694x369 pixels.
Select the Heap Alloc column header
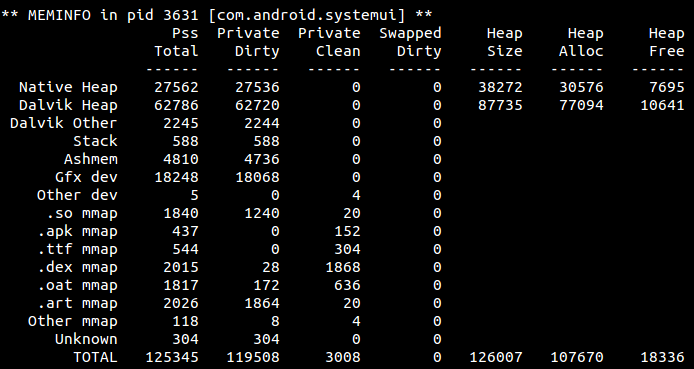581,42
